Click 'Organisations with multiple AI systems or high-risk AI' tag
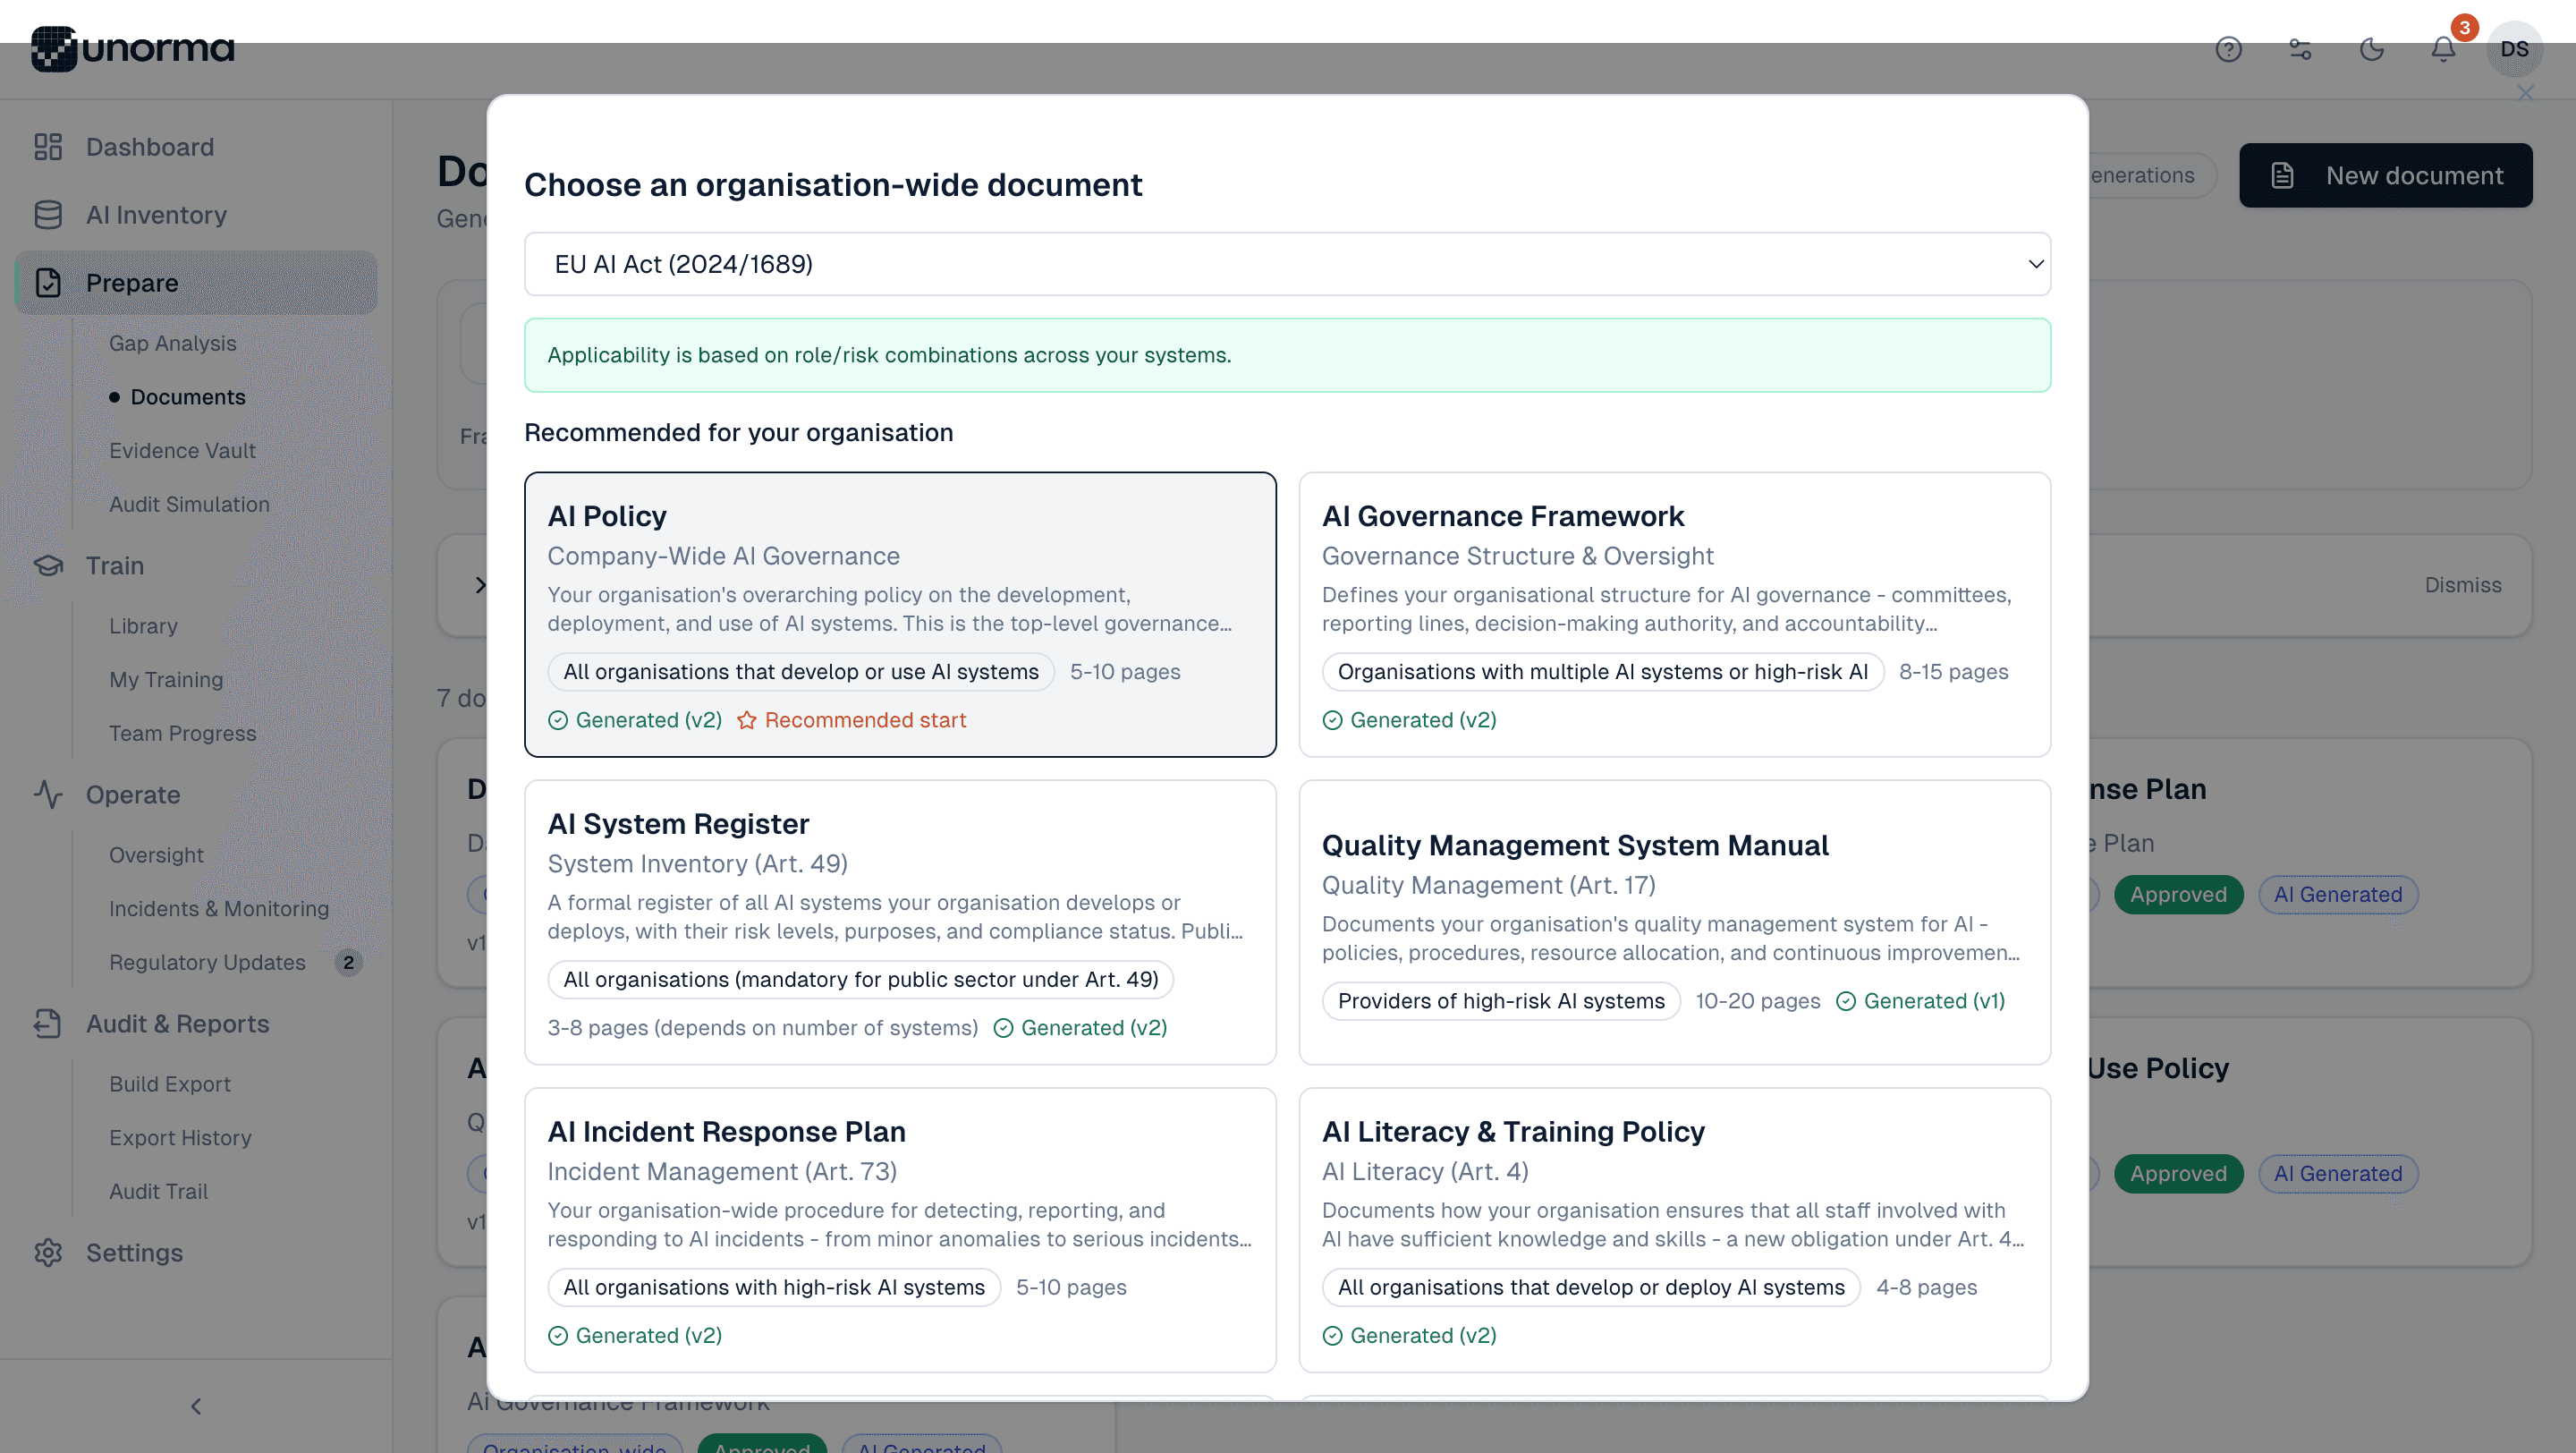The width and height of the screenshot is (2576, 1453). coord(1602,673)
